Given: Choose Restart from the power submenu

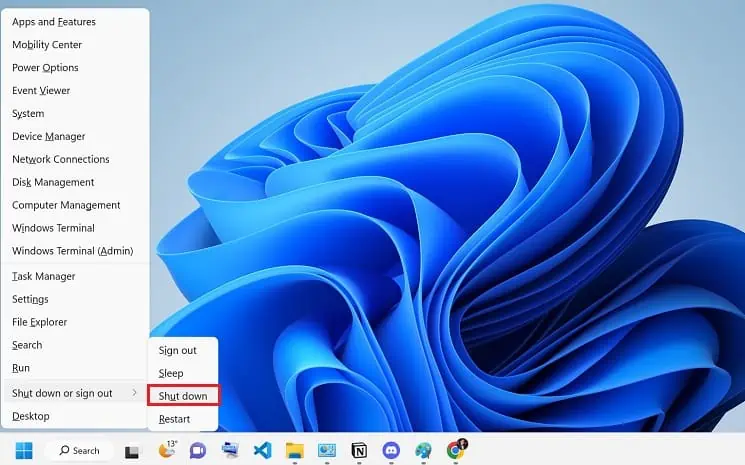Looking at the screenshot, I should coord(174,419).
